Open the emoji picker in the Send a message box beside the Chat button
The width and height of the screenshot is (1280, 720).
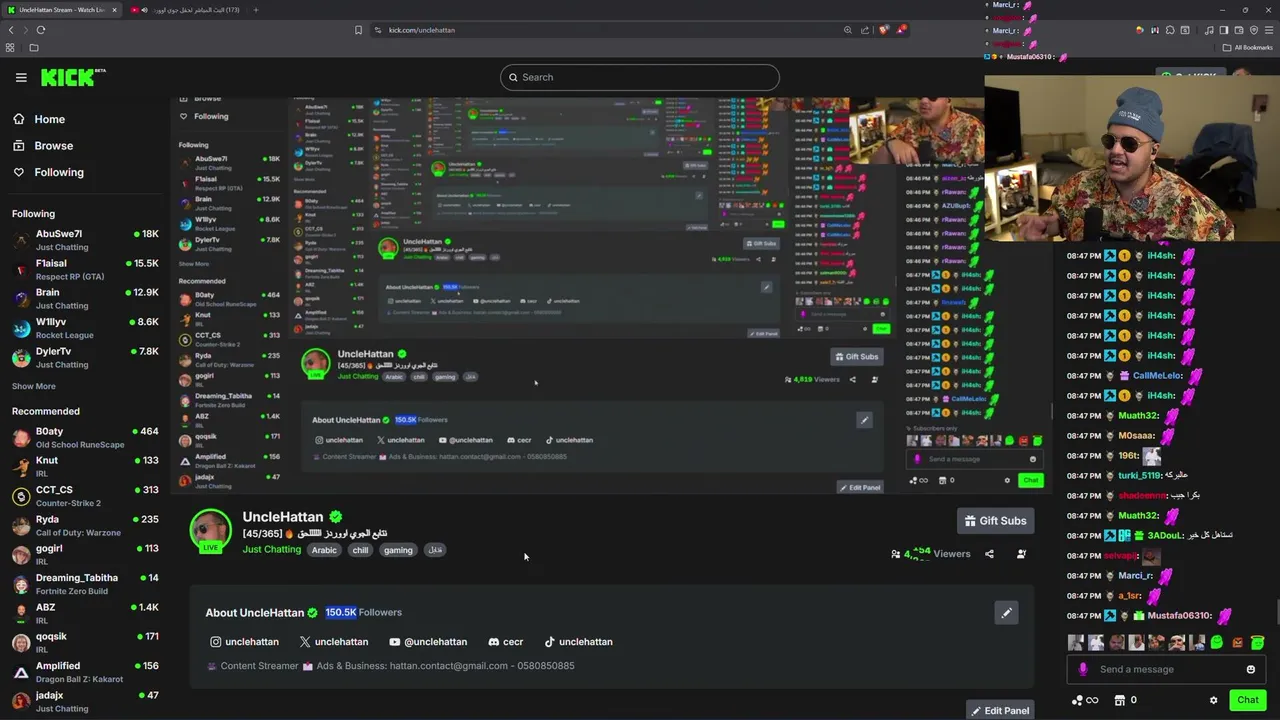pos(1250,670)
